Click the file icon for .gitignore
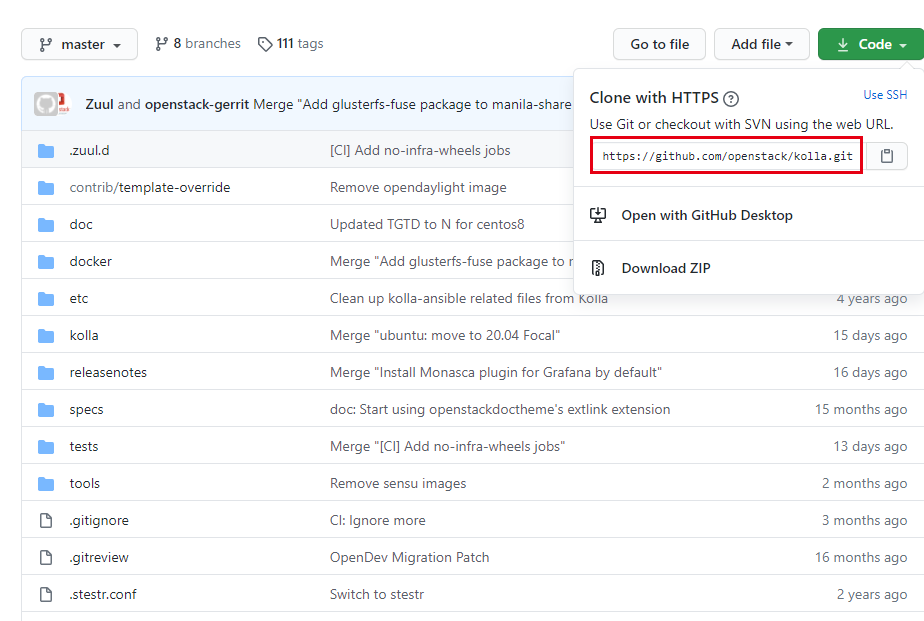Viewport: 924px width, 621px height. 46,520
